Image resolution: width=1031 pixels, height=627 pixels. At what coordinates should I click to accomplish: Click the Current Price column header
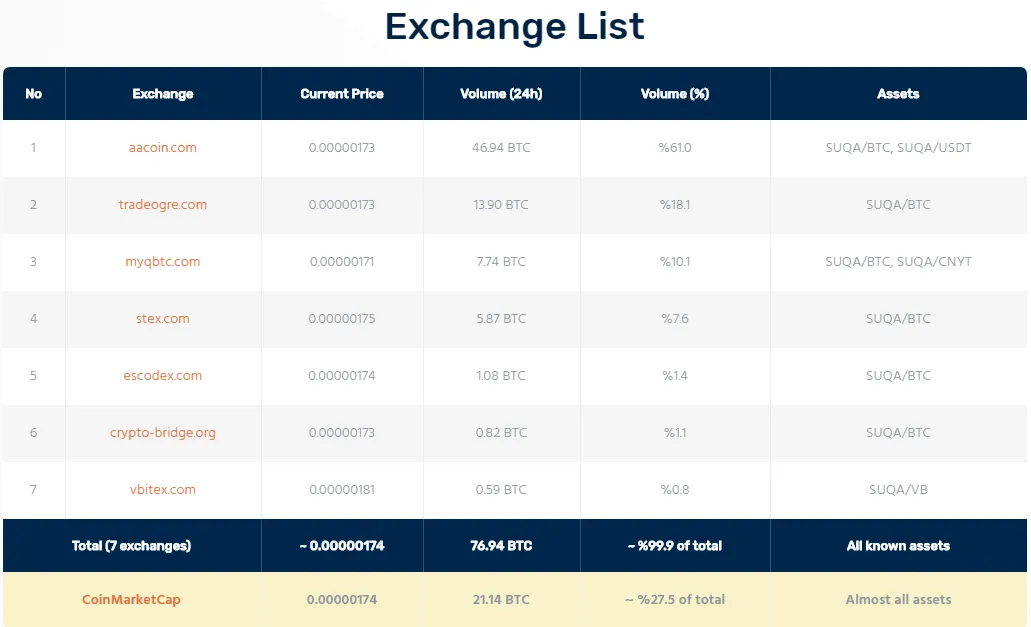pos(342,93)
